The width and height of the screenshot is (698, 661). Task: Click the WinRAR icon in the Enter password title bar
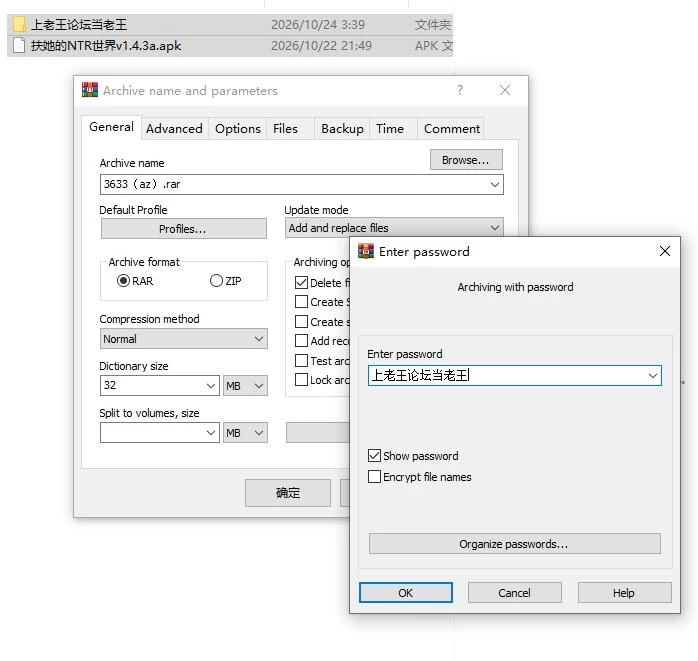click(366, 251)
